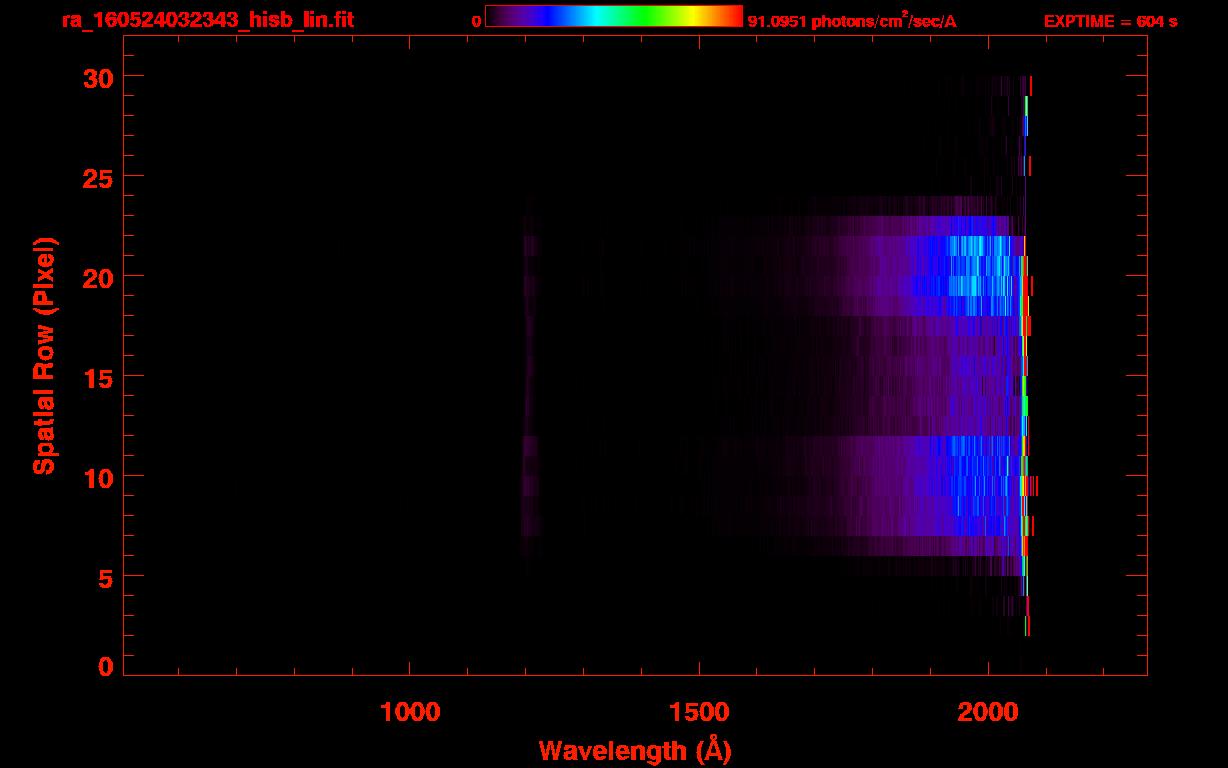Click the EXPTIME = 604 s text

pyautogui.click(x=1110, y=21)
